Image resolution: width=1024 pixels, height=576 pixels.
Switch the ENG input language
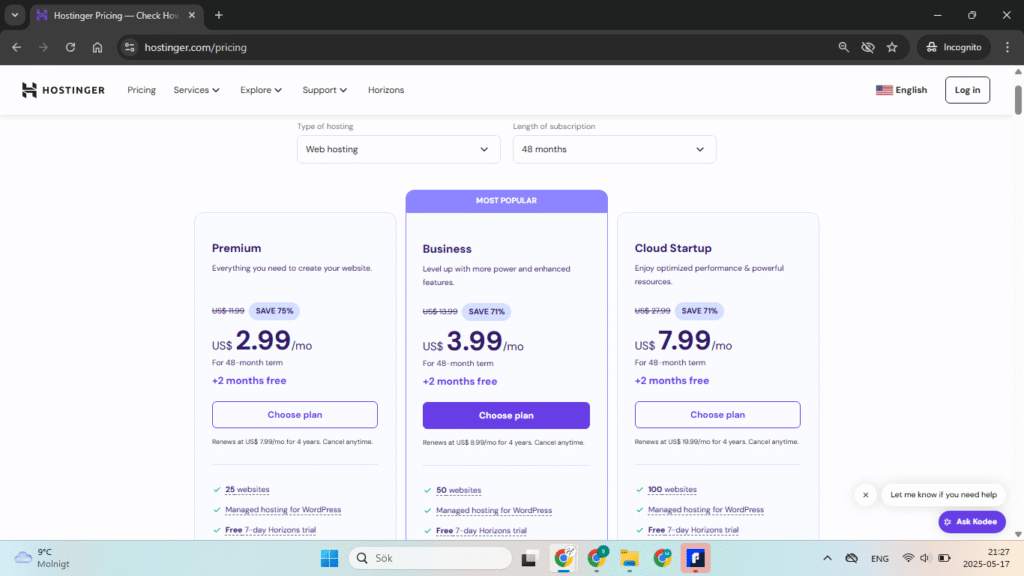pos(880,558)
